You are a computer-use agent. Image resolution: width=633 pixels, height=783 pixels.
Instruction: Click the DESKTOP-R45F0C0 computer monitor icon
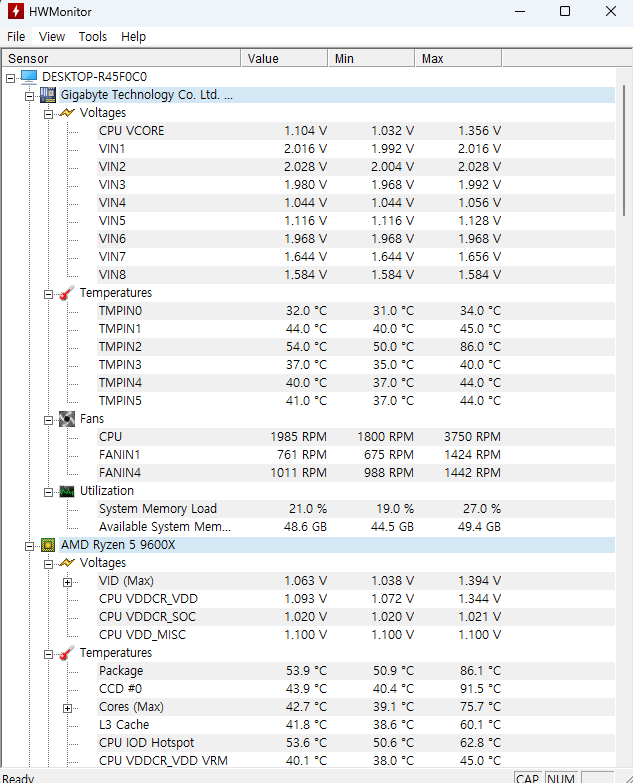[x=28, y=76]
